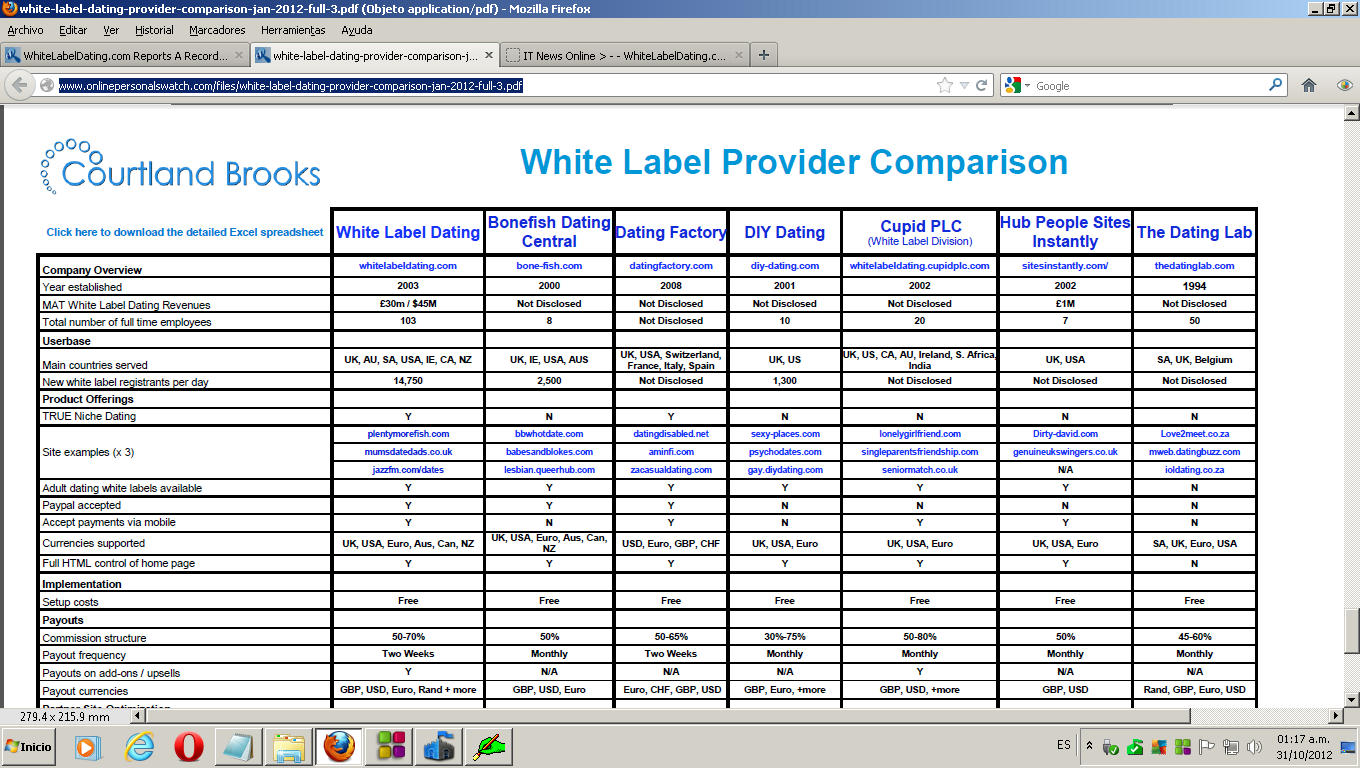This screenshot has width=1360, height=768.
Task: Click the ES language indicator in taskbar
Action: 1063,746
